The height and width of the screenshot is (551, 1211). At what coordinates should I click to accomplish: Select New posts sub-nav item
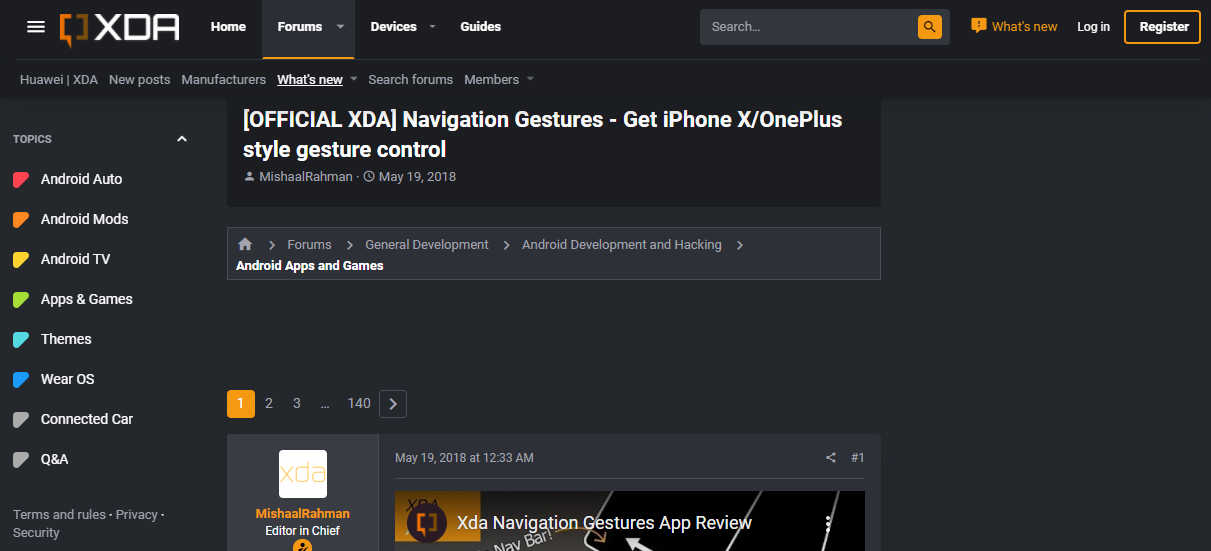point(139,79)
